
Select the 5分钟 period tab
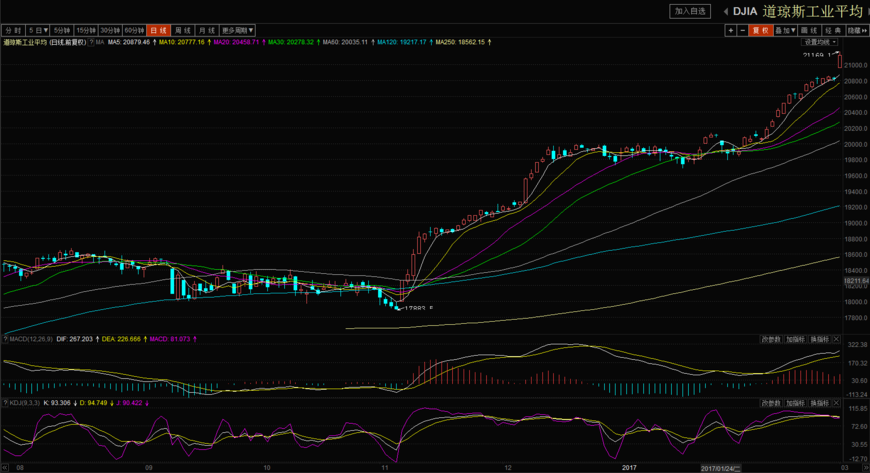[x=62, y=31]
